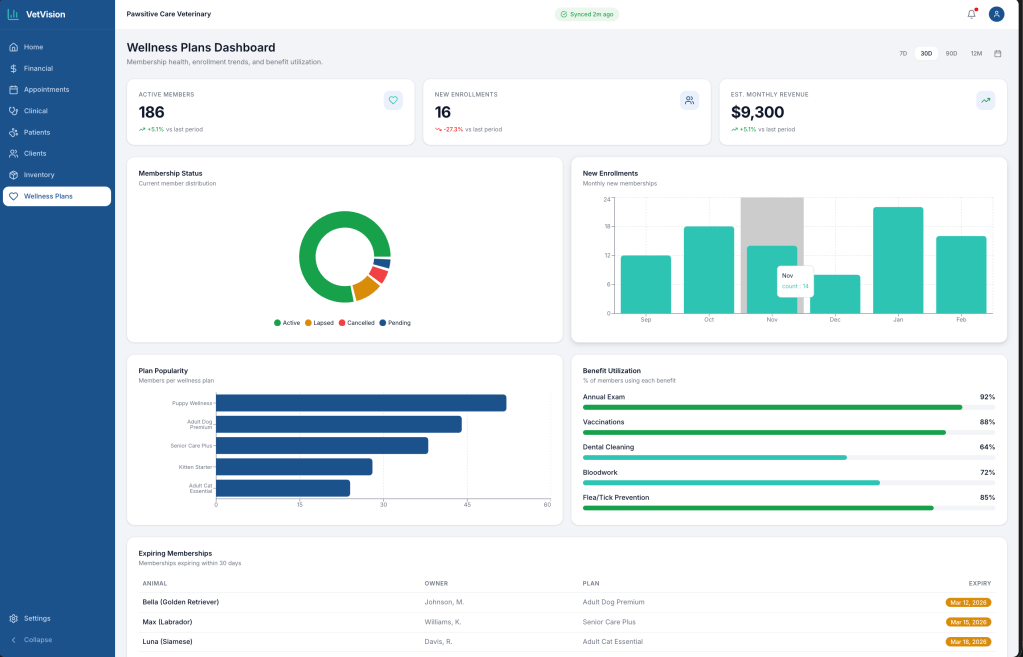This screenshot has width=1023, height=657.
Task: Open the user profile avatar
Action: (x=996, y=14)
